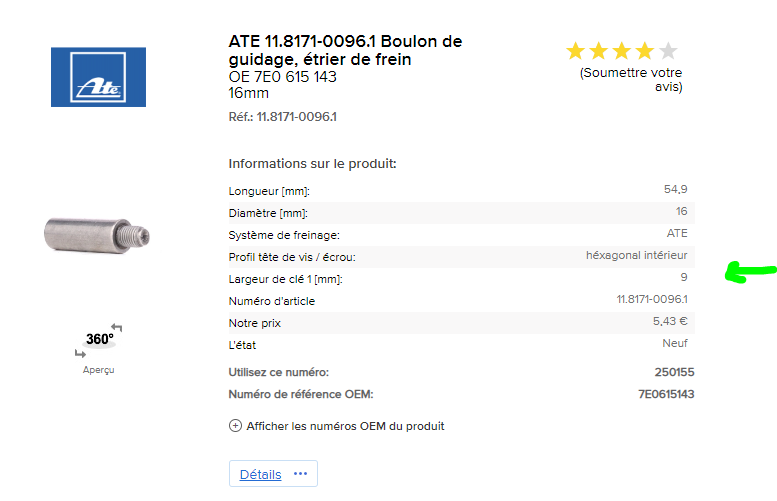Click the fifth grey rating star
Image resolution: width=777 pixels, height=501 pixels.
point(667,51)
